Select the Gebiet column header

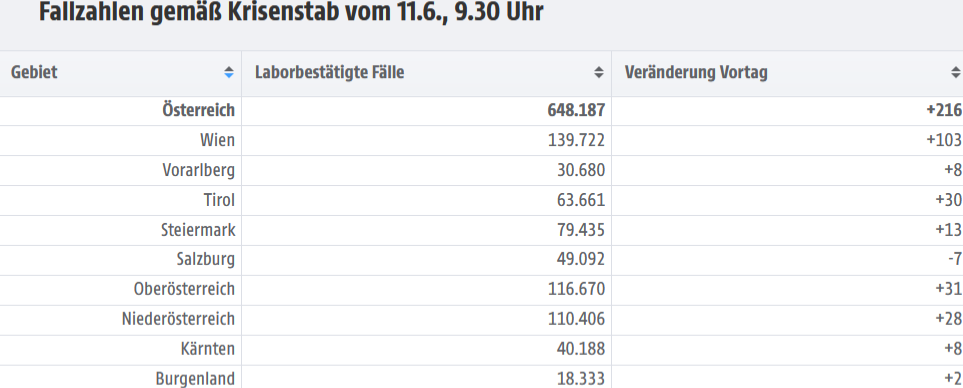(121, 73)
